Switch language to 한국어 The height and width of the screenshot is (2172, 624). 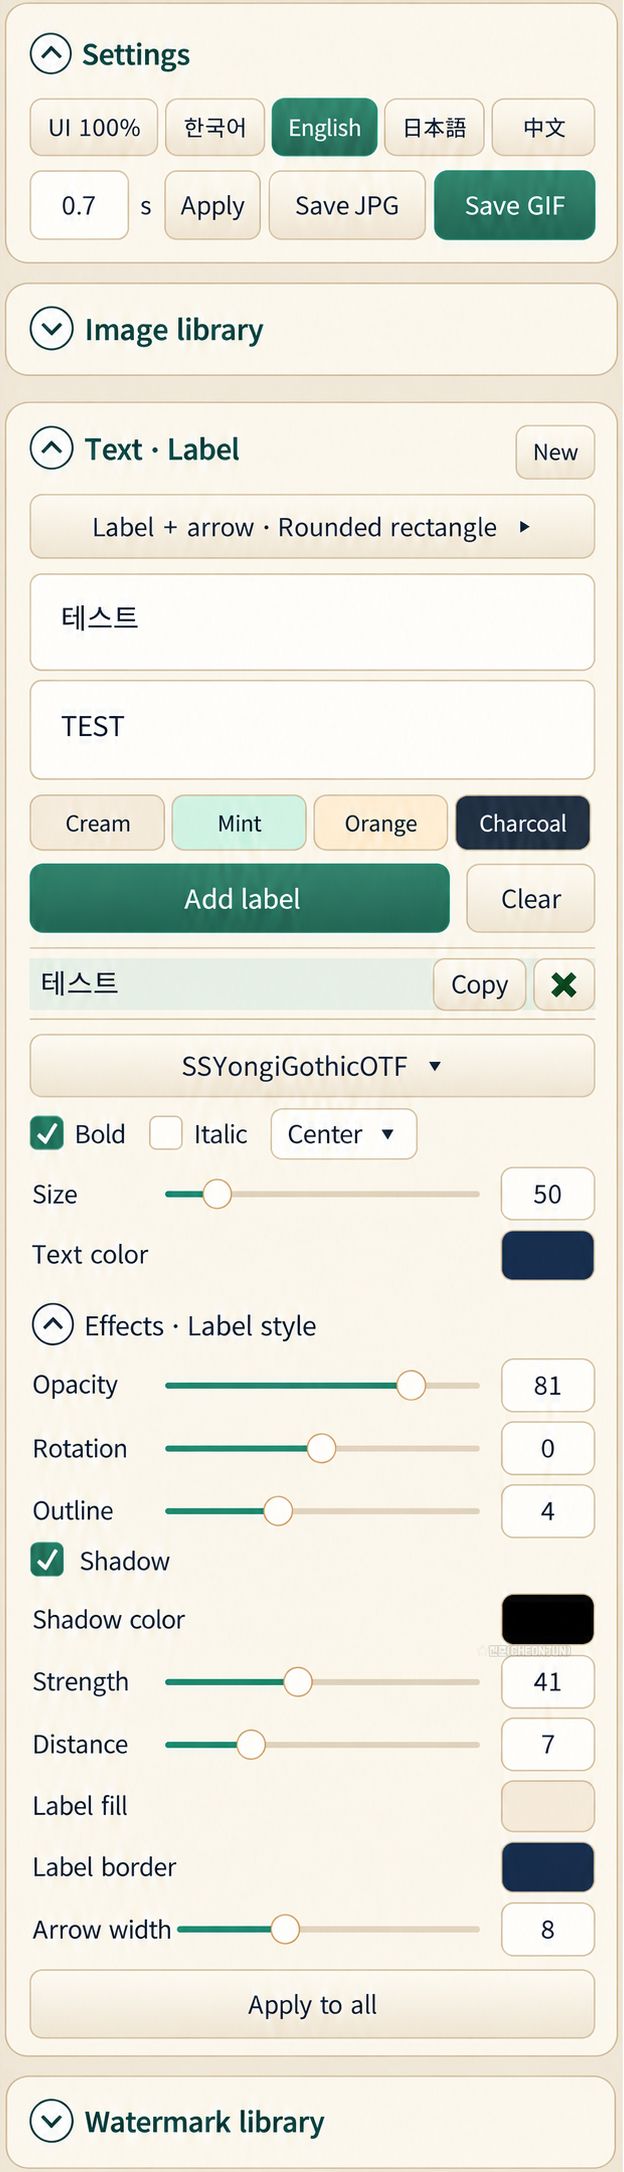(x=215, y=128)
